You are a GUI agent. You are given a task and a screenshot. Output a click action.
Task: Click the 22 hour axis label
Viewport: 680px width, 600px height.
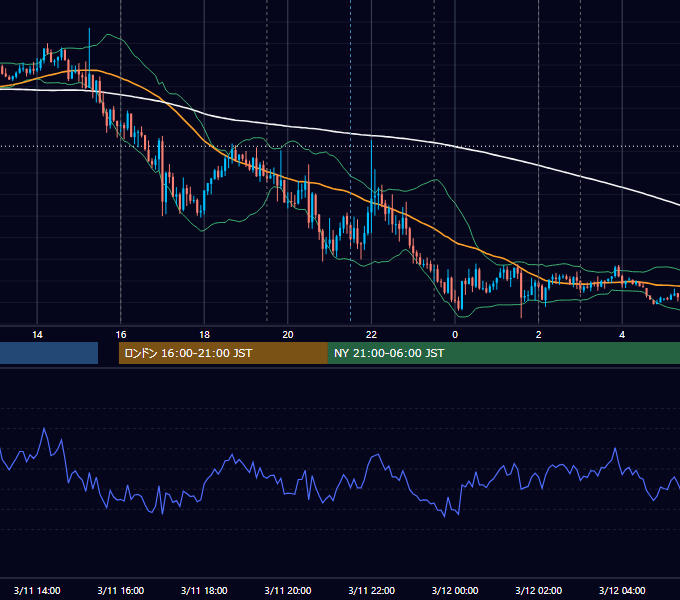[371, 335]
